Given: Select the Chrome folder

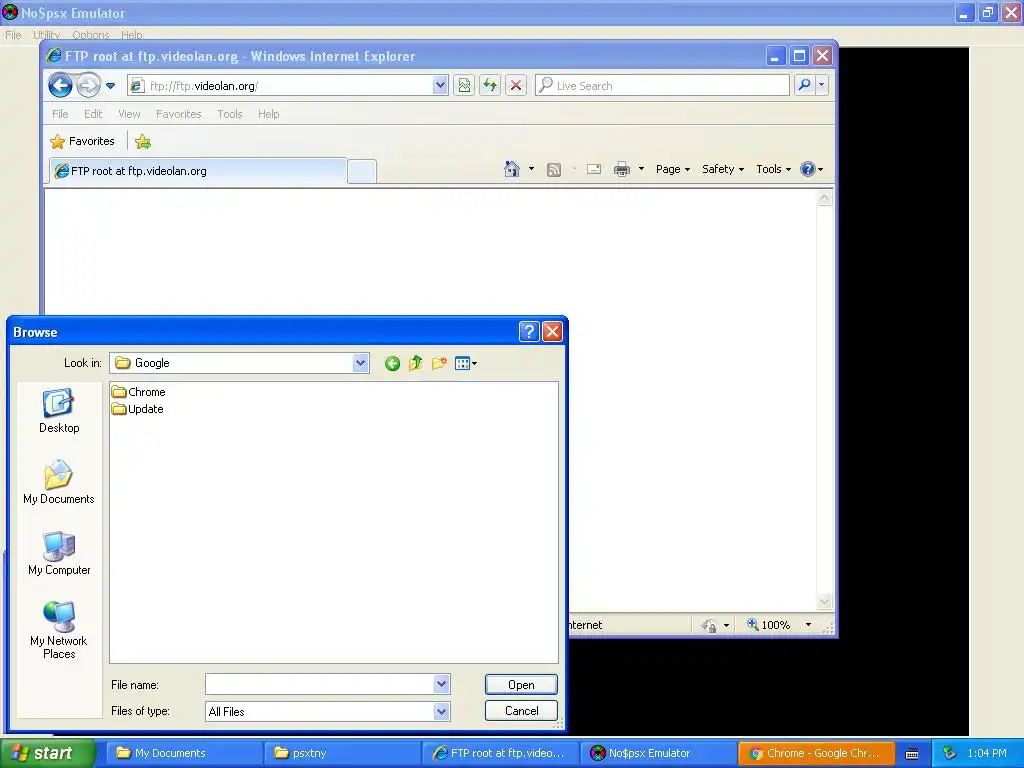Looking at the screenshot, I should 138,392.
